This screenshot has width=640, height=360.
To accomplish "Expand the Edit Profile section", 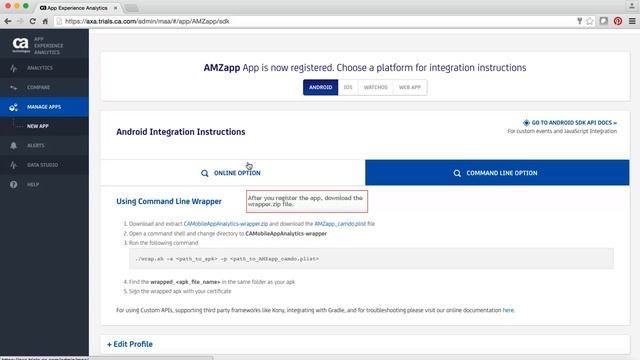I will [130, 344].
